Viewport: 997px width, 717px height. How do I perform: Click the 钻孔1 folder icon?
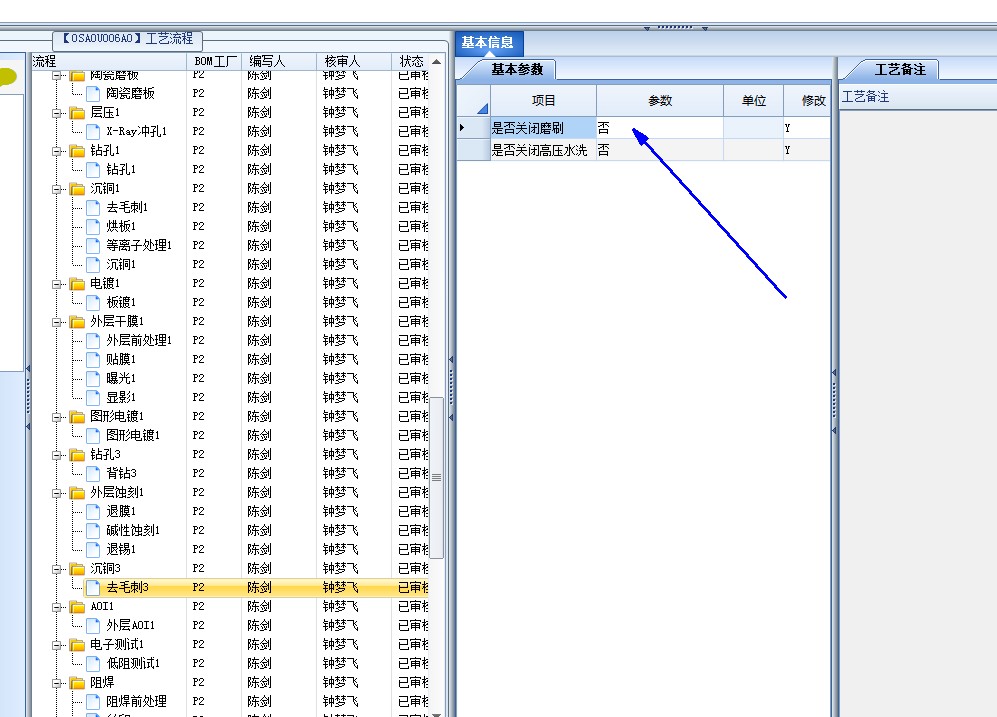77,151
